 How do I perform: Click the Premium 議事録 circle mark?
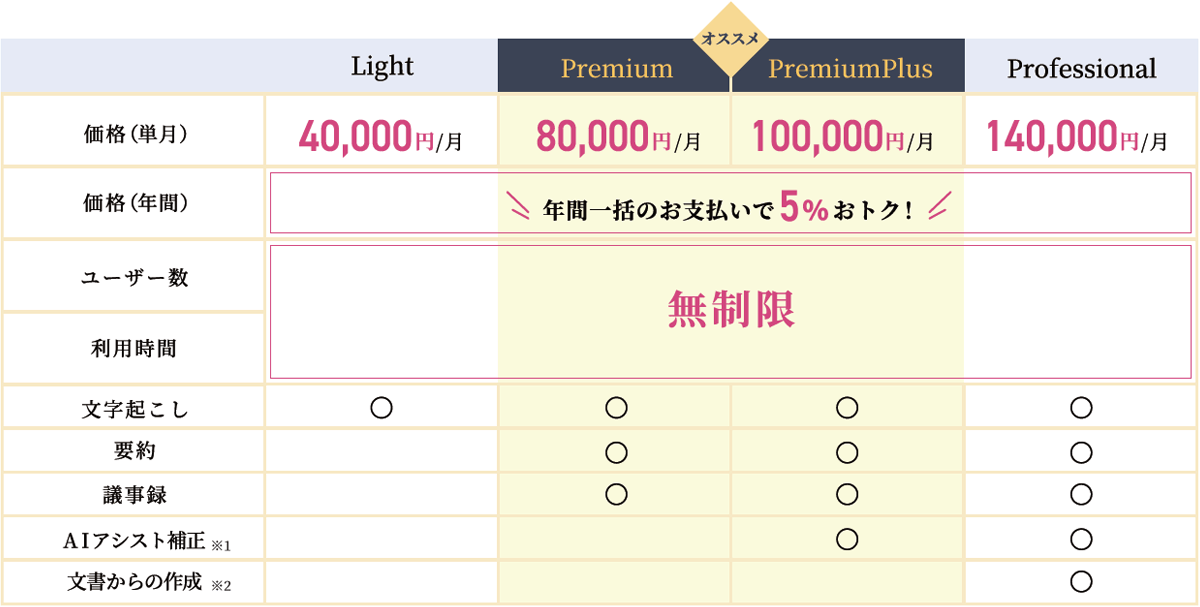616,494
